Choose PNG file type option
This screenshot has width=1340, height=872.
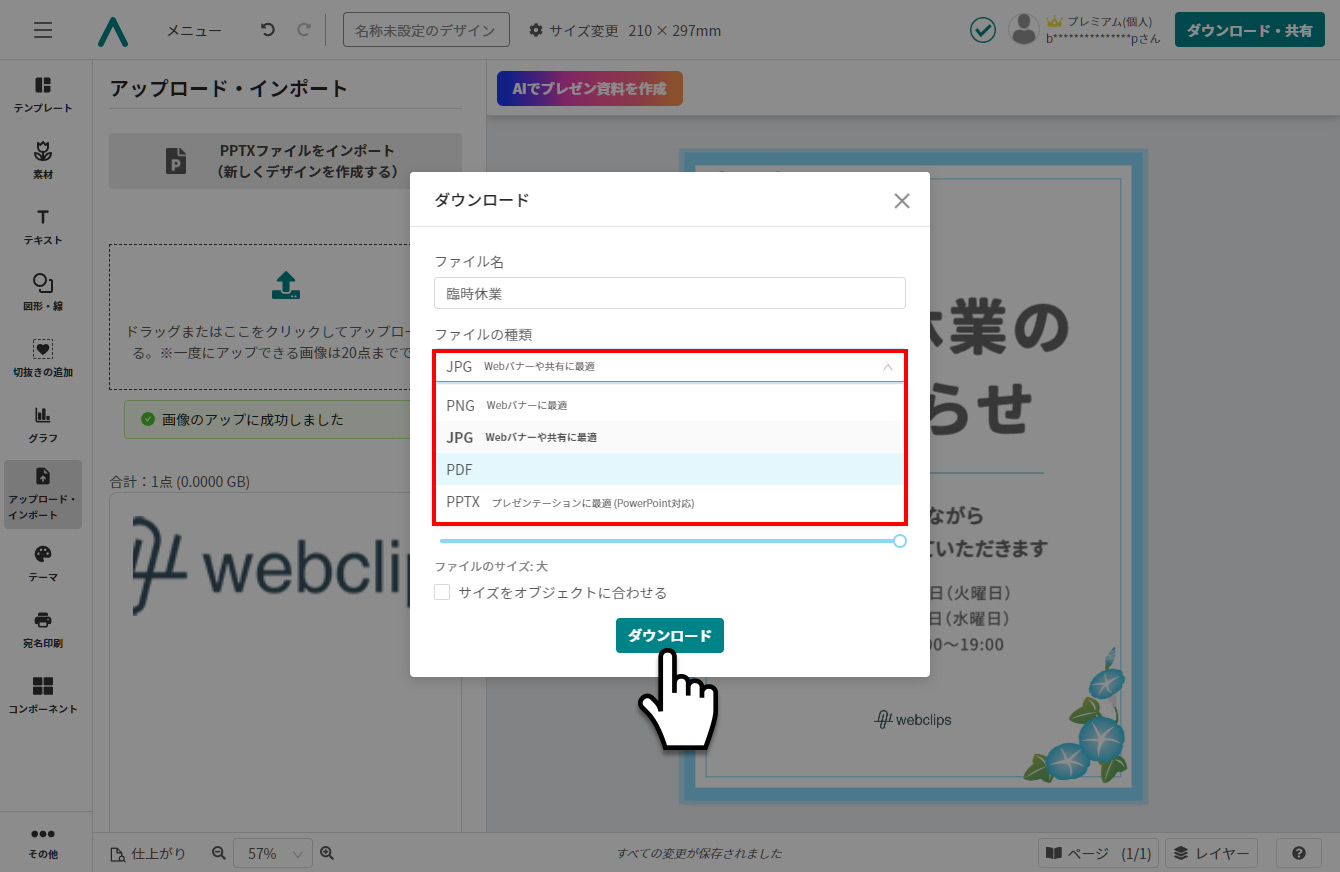670,405
